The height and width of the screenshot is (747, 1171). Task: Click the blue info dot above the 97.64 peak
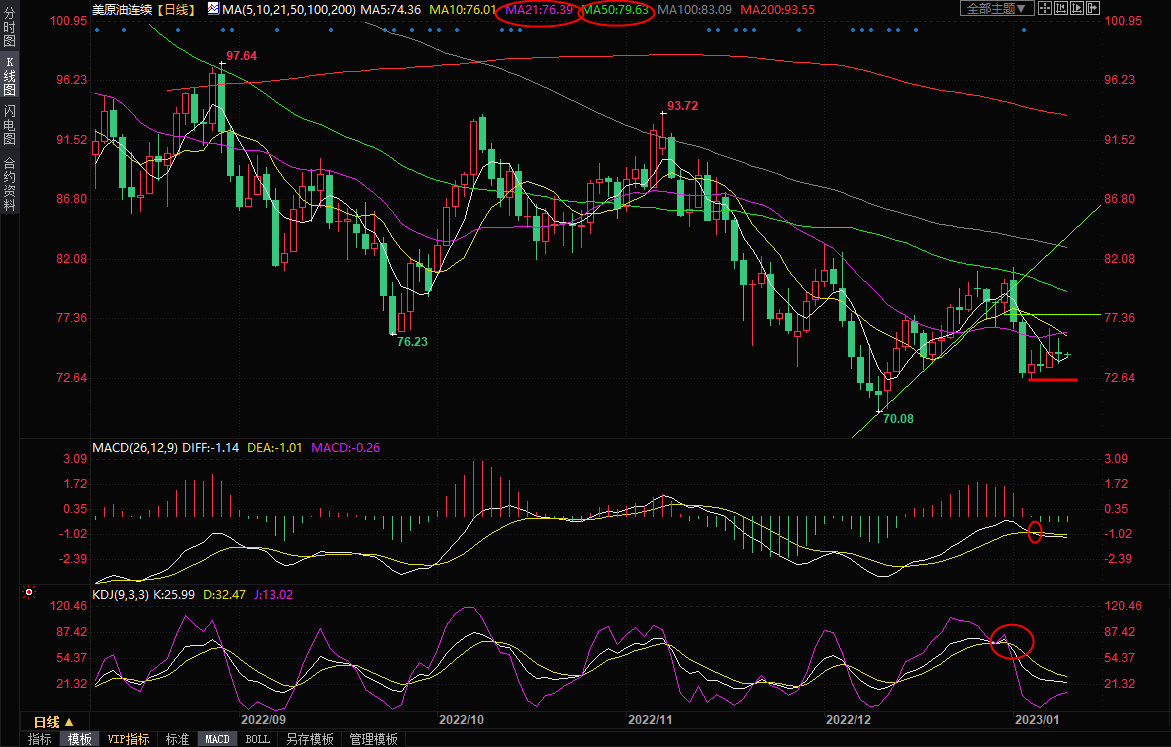click(x=221, y=29)
